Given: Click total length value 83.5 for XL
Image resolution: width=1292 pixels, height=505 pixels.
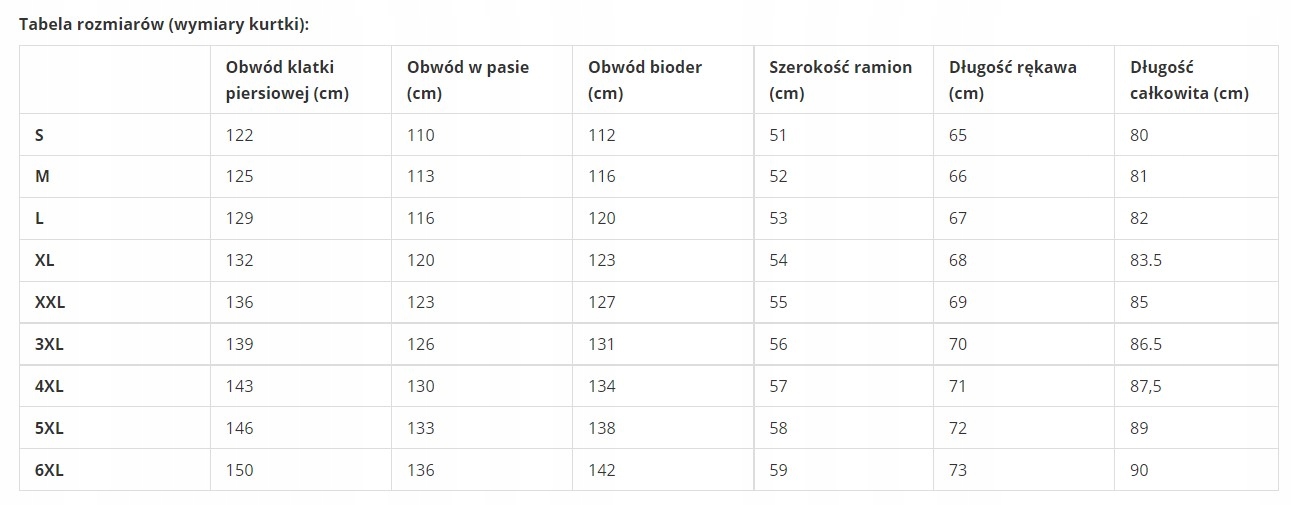Looking at the screenshot, I should (1145, 260).
